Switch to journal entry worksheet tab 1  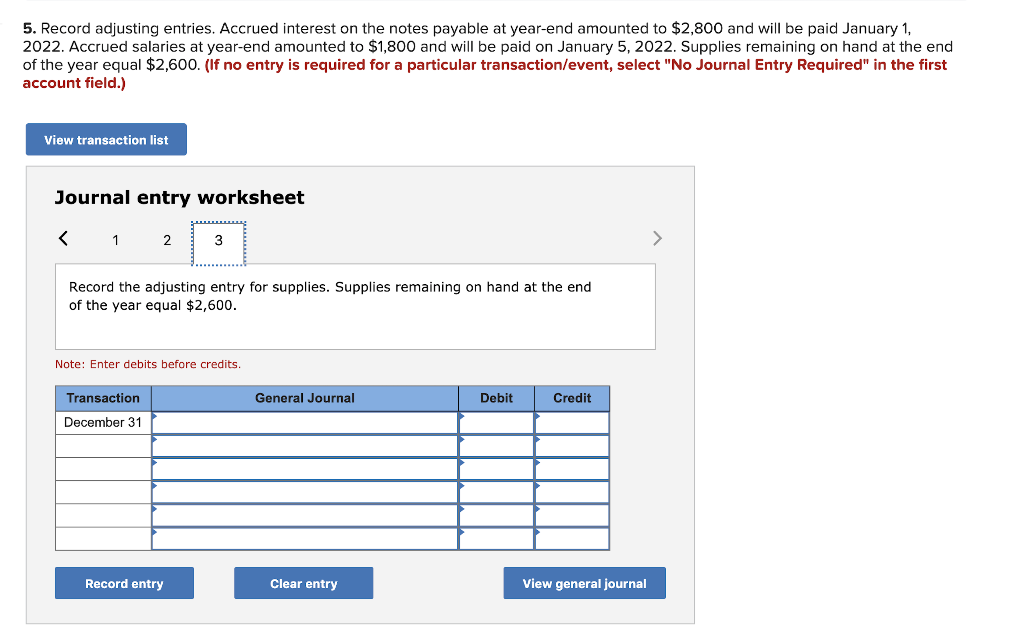click(115, 240)
